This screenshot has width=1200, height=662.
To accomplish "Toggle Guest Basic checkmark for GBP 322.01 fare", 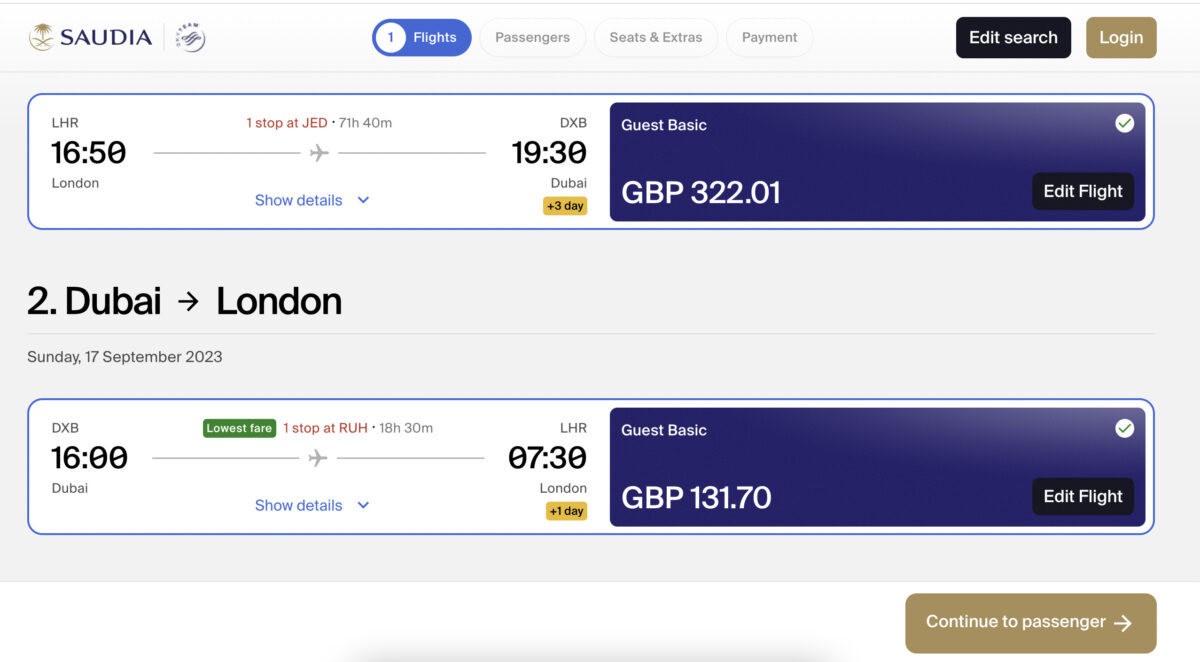I will 1125,123.
